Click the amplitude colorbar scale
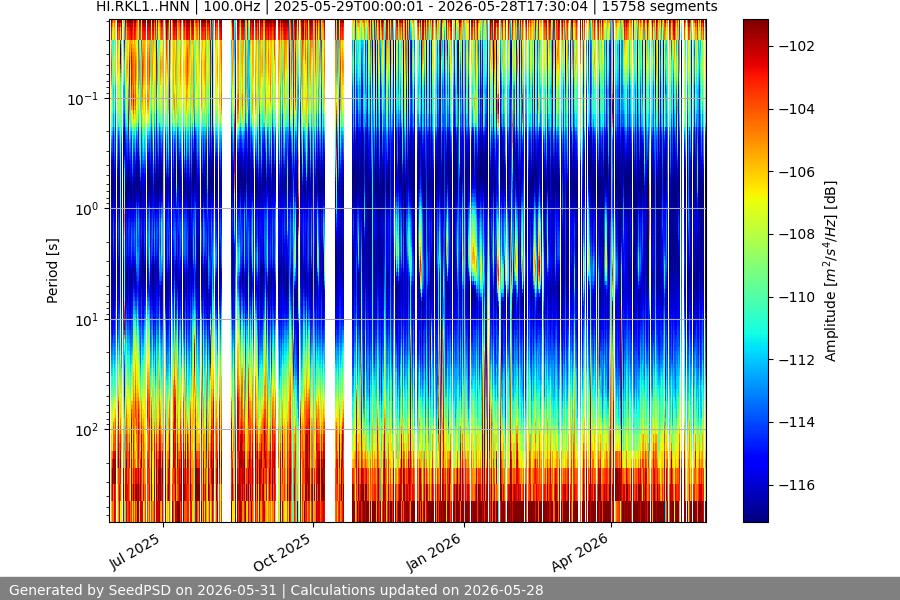The height and width of the screenshot is (600, 900). [755, 271]
